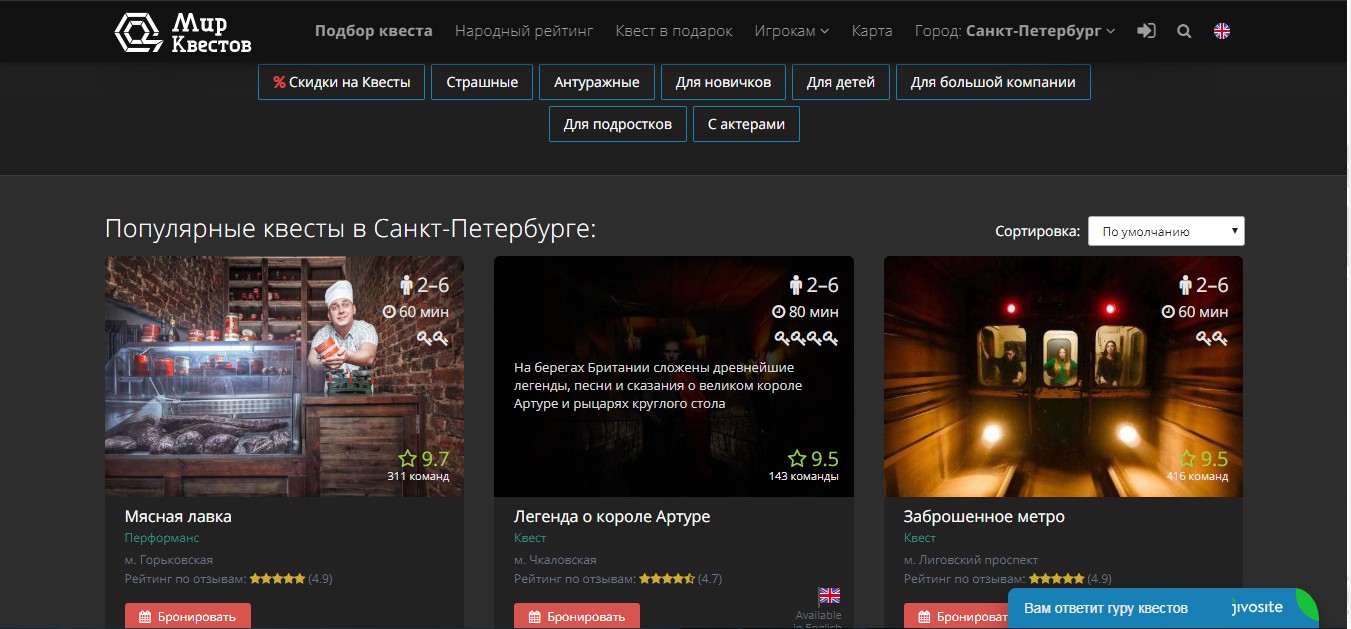Click 143 команды count
The image size is (1351, 629).
804,477
